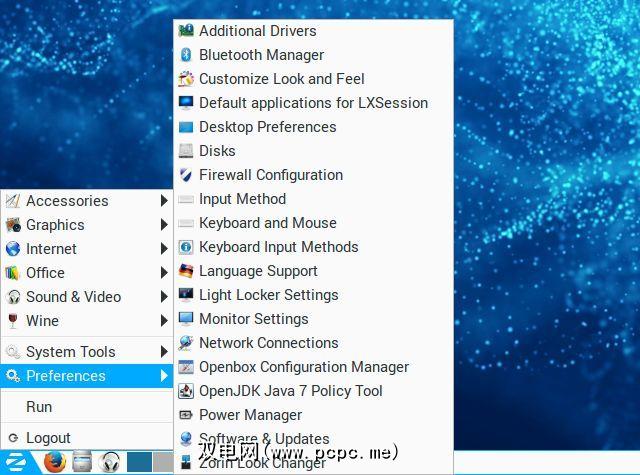Viewport: 640px width, 475px height.
Task: Click the Language Support flag icon
Action: click(186, 271)
